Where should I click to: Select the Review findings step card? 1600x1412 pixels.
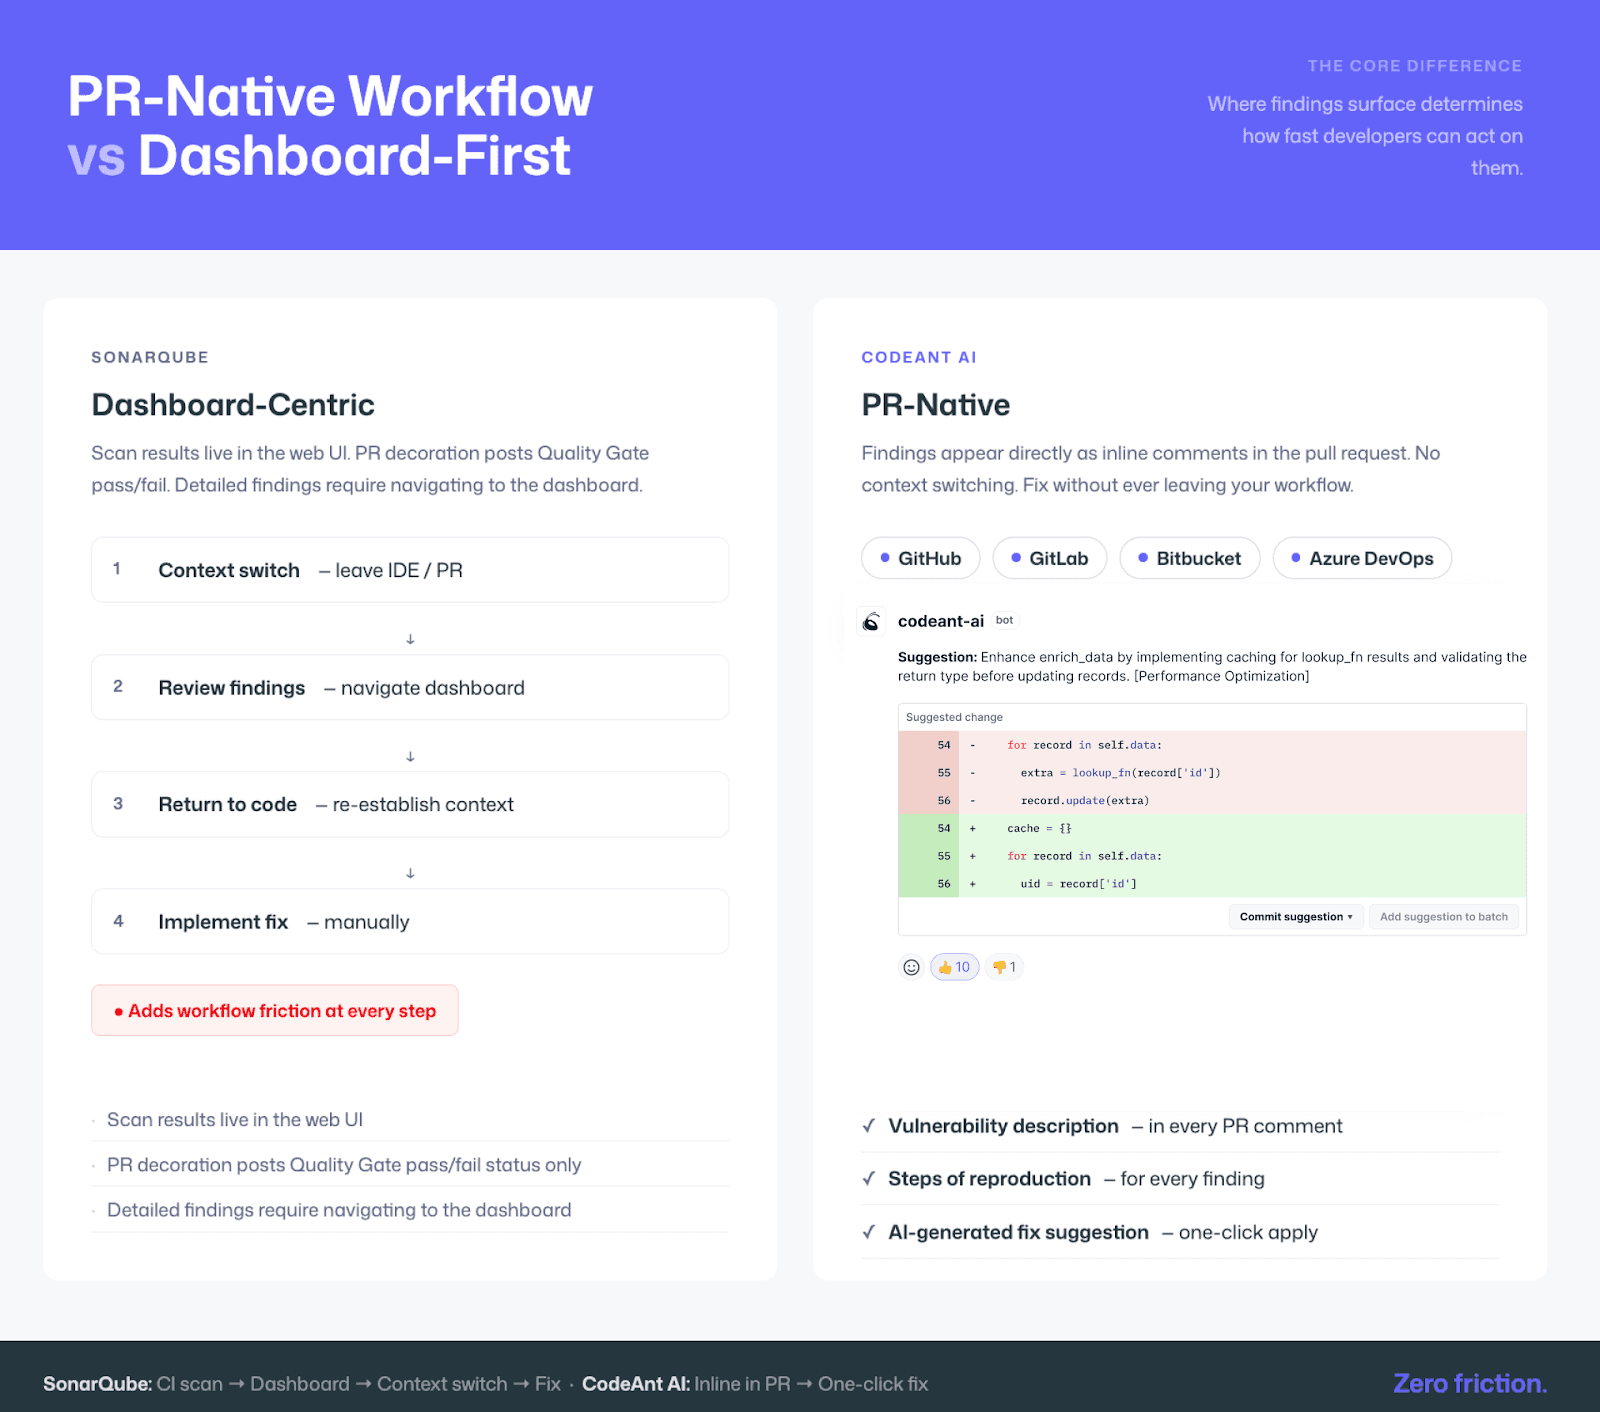tap(410, 687)
